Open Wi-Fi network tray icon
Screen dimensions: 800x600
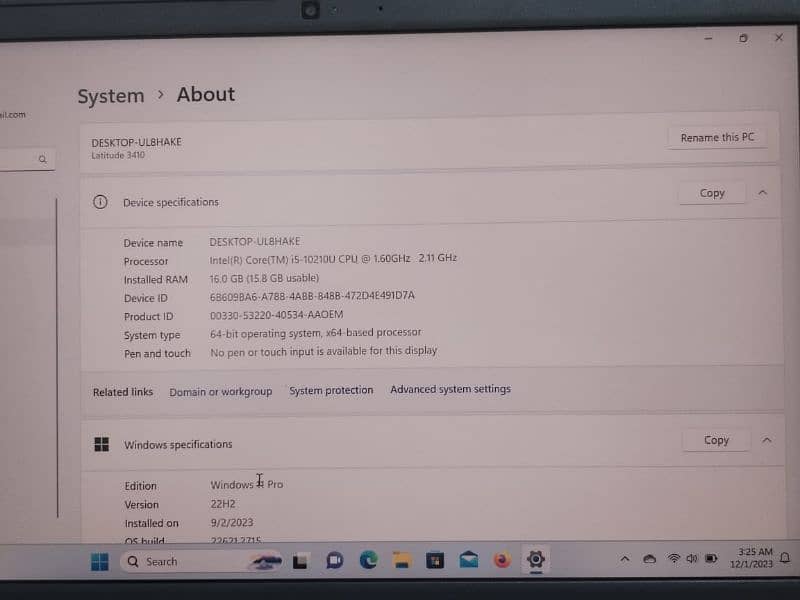click(x=673, y=559)
